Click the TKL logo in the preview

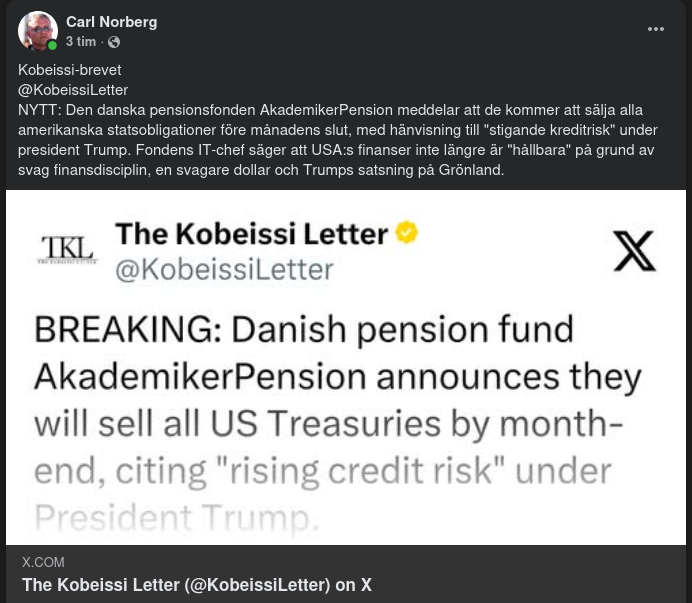click(68, 249)
